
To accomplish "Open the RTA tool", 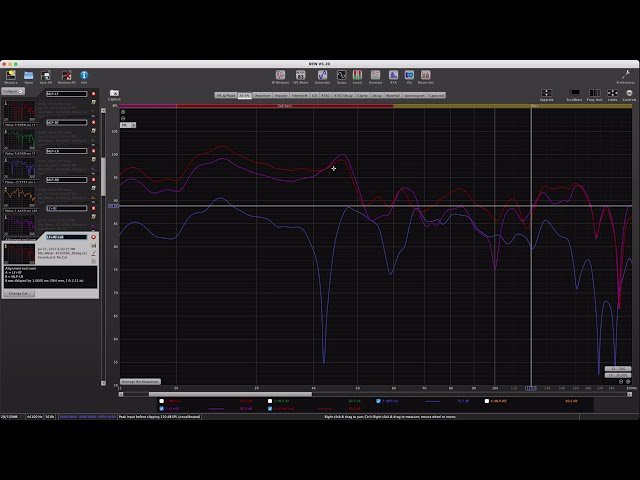I will click(x=393, y=75).
